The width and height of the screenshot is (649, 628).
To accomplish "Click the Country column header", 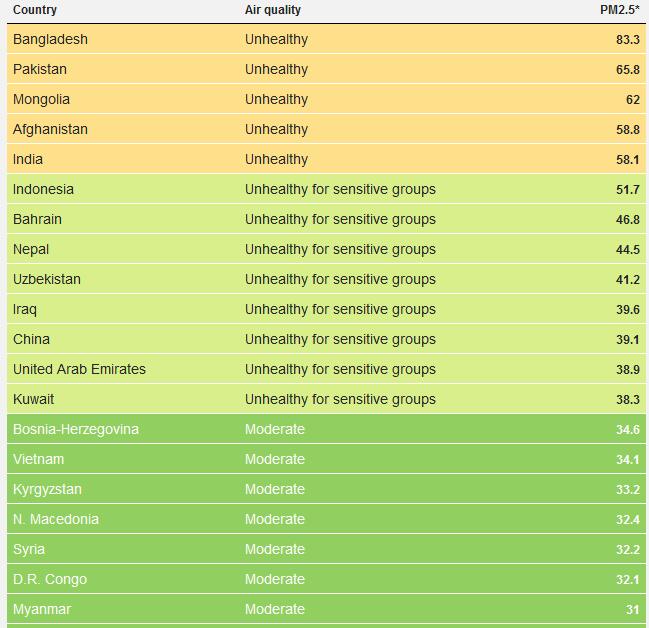I will coord(35,10).
